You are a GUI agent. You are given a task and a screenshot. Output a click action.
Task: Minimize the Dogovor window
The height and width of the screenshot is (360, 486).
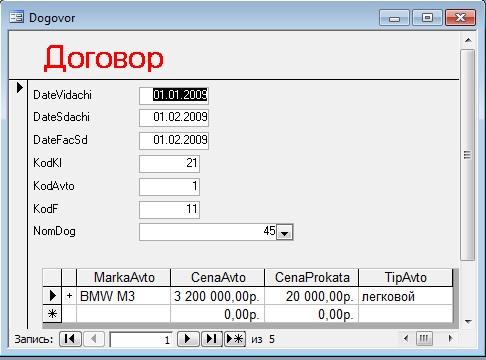[394, 18]
